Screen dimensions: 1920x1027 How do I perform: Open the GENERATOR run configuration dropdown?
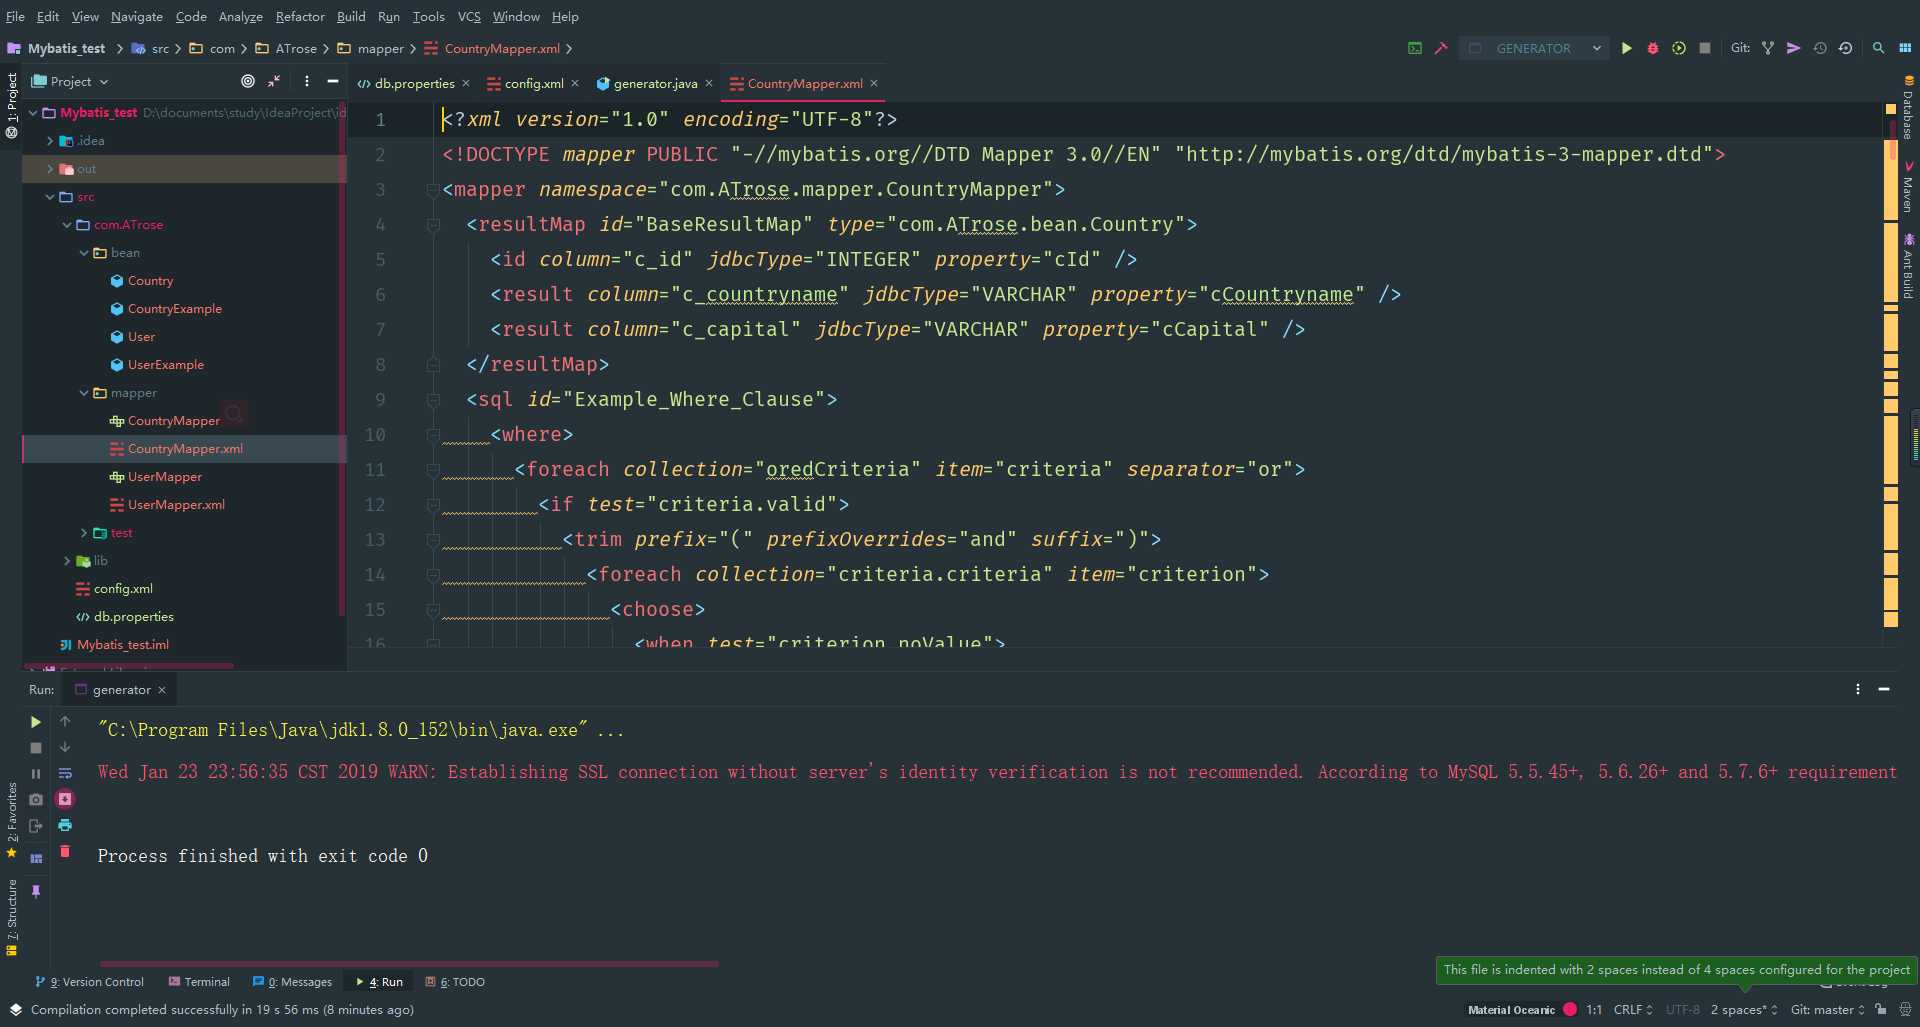1534,48
